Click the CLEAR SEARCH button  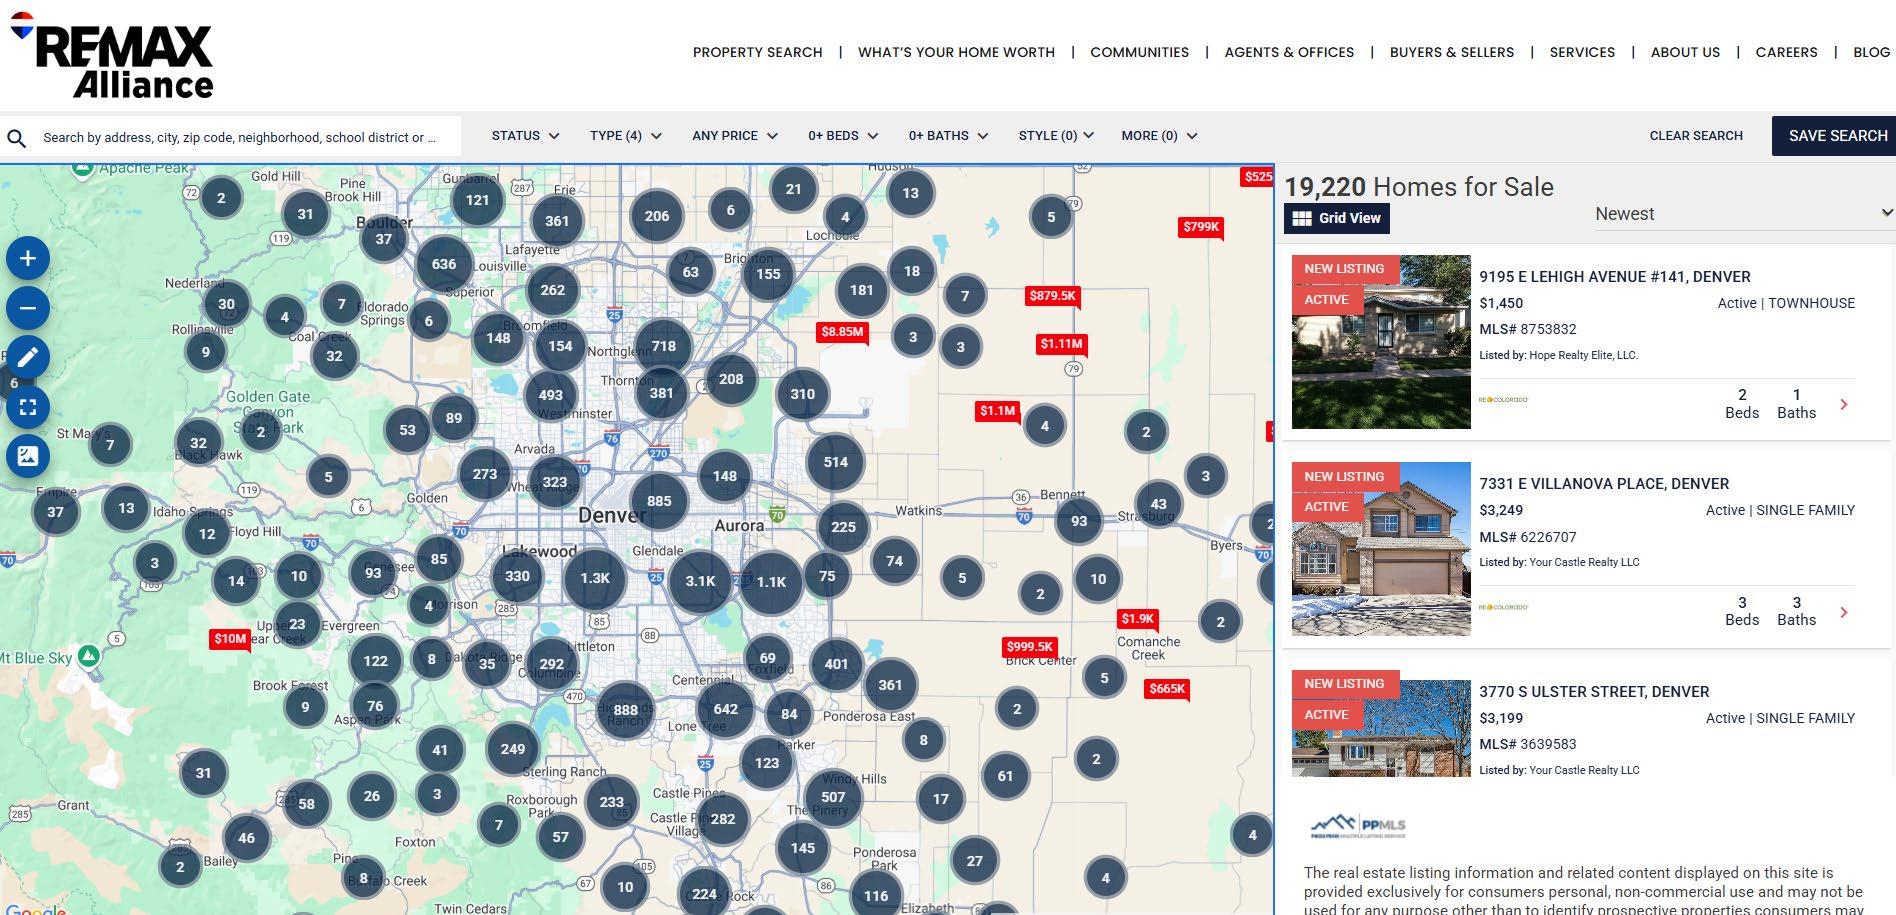tap(1696, 136)
